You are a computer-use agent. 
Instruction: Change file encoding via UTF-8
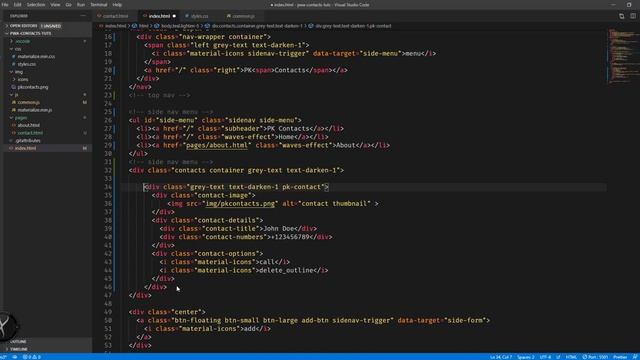(545, 357)
